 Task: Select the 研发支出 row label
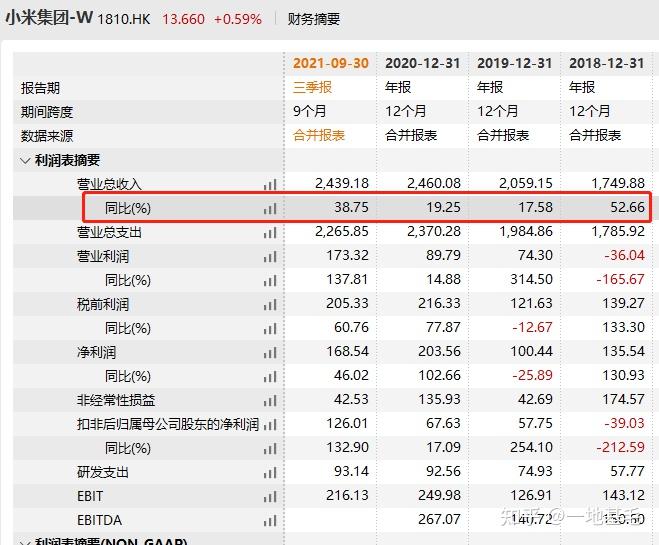(103, 472)
